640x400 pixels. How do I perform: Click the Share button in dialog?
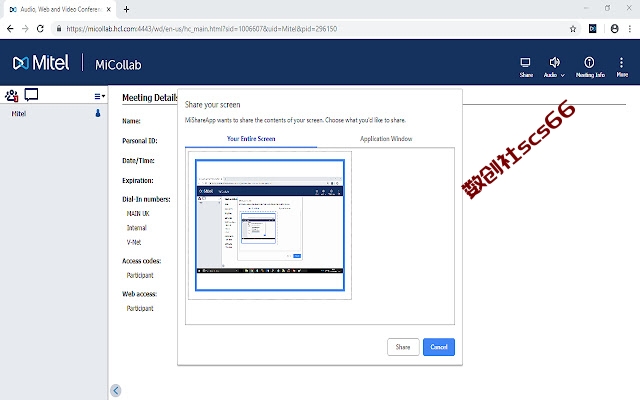coord(403,347)
